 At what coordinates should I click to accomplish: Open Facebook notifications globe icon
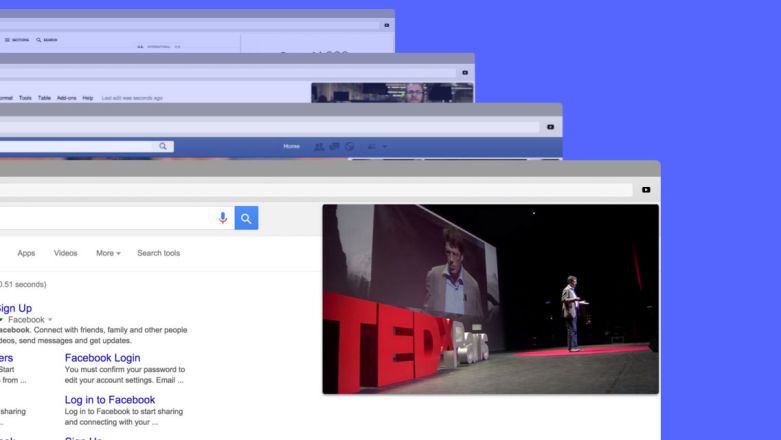pos(350,147)
